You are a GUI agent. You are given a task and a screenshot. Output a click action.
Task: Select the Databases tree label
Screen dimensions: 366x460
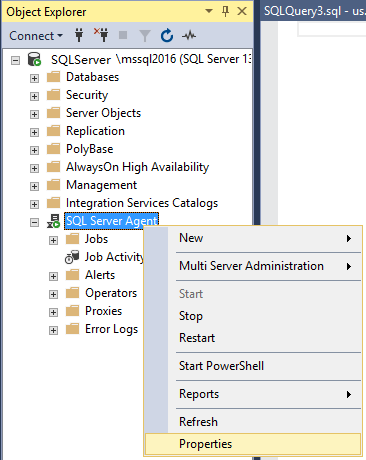pyautogui.click(x=92, y=77)
